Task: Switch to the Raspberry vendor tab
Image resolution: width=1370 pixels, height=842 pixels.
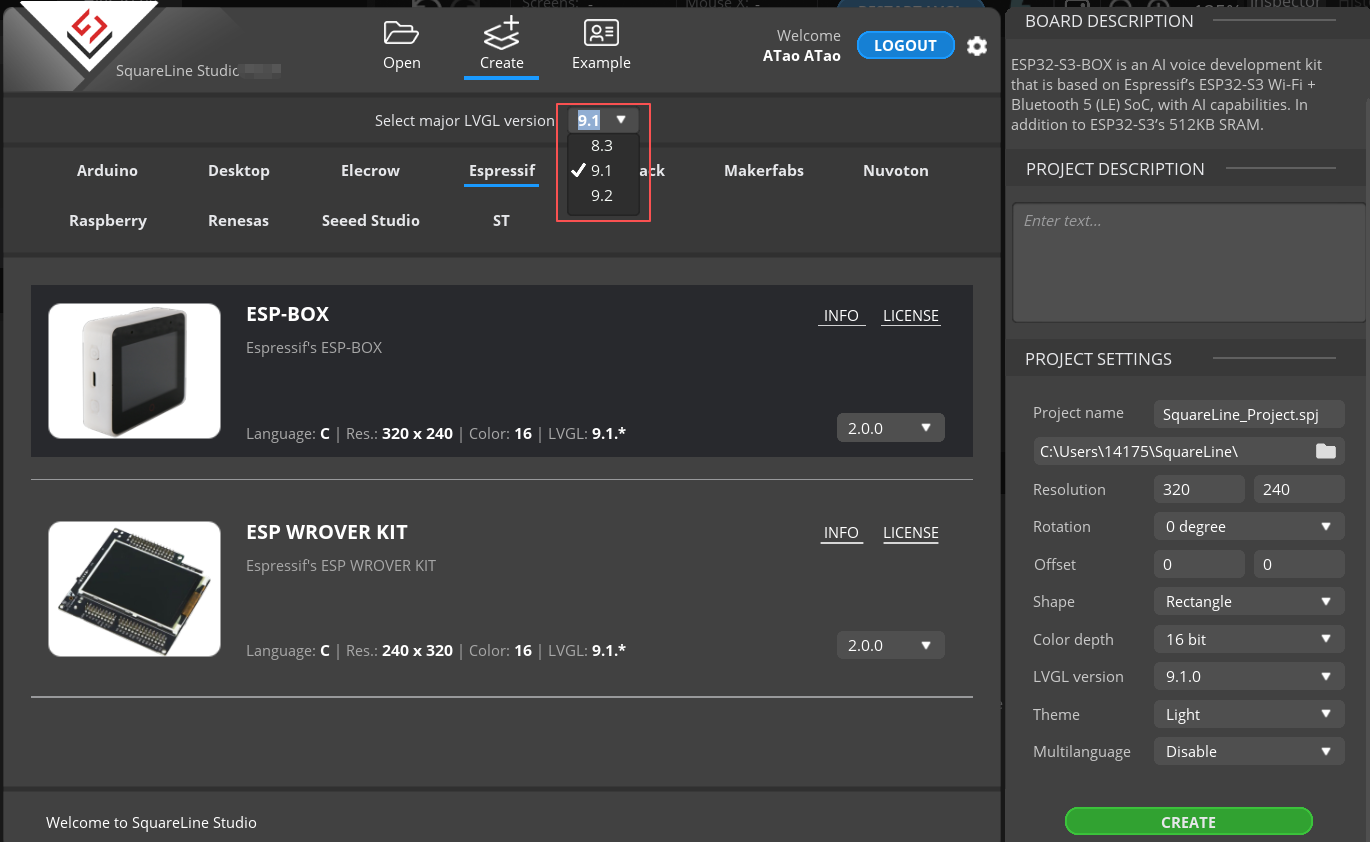Action: (108, 221)
